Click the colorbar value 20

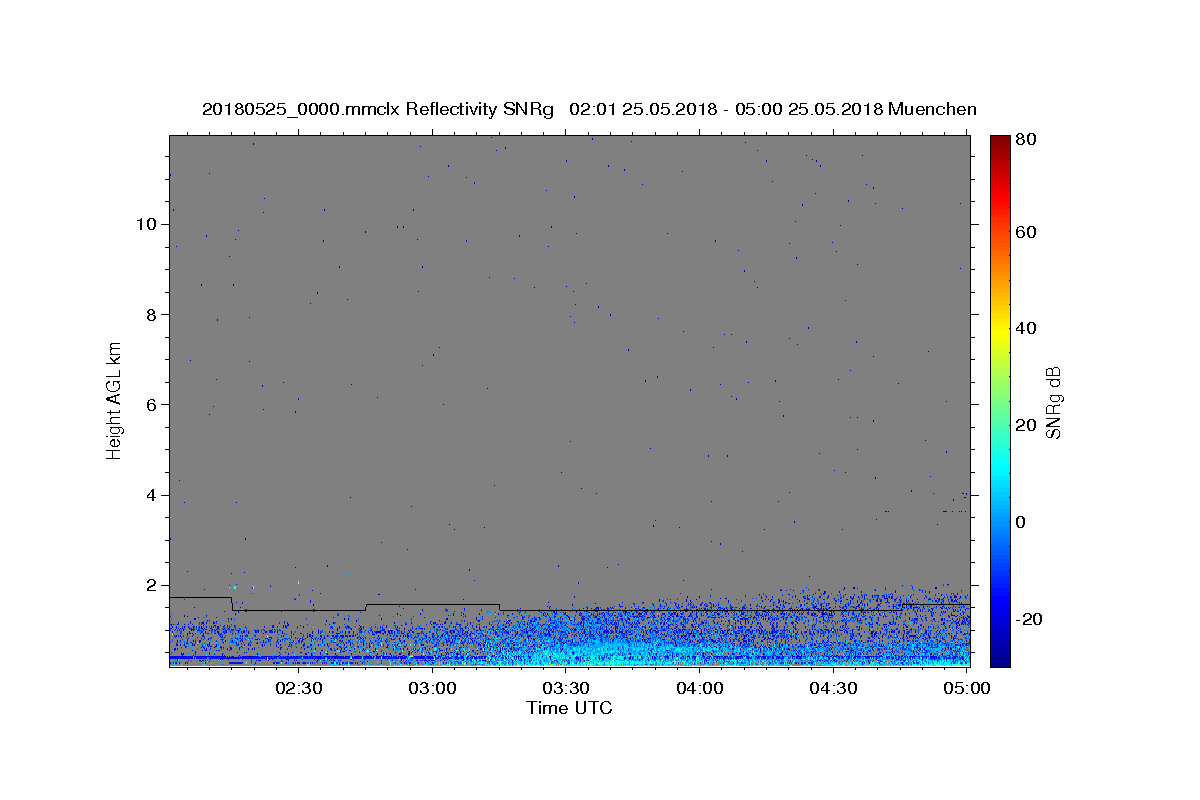pyautogui.click(x=1028, y=425)
